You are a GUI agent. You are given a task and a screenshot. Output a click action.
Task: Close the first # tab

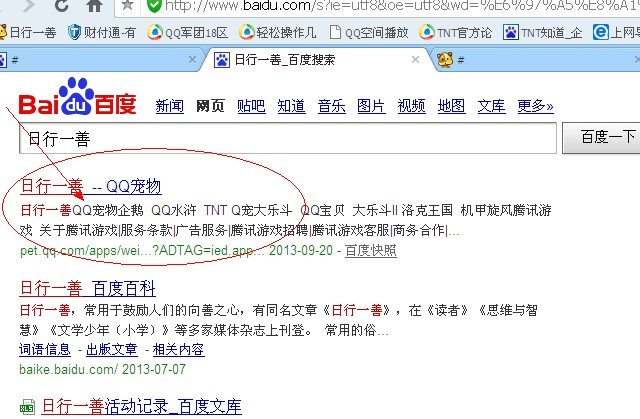192,60
